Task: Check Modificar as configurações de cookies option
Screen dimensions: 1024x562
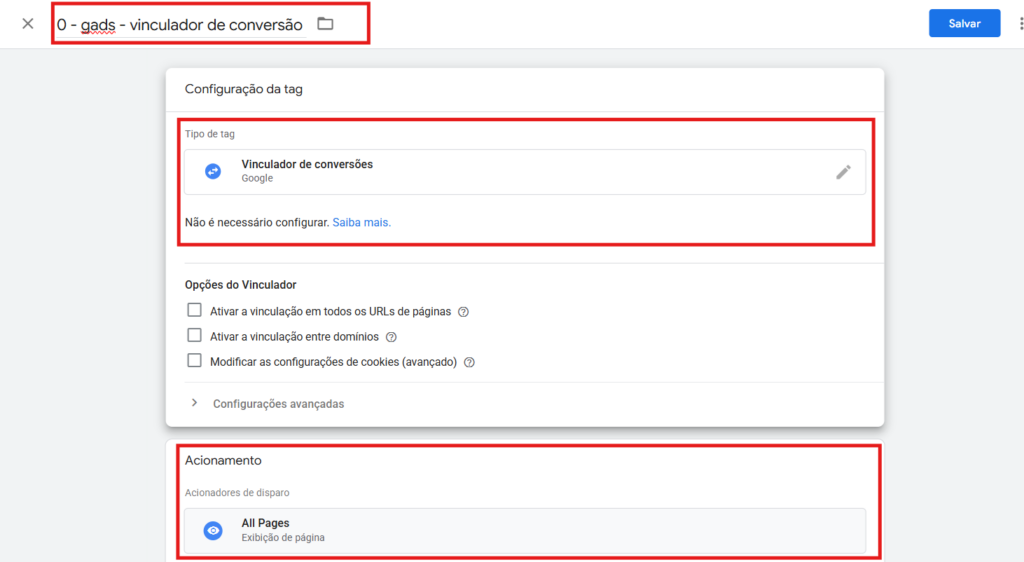Action: [194, 360]
